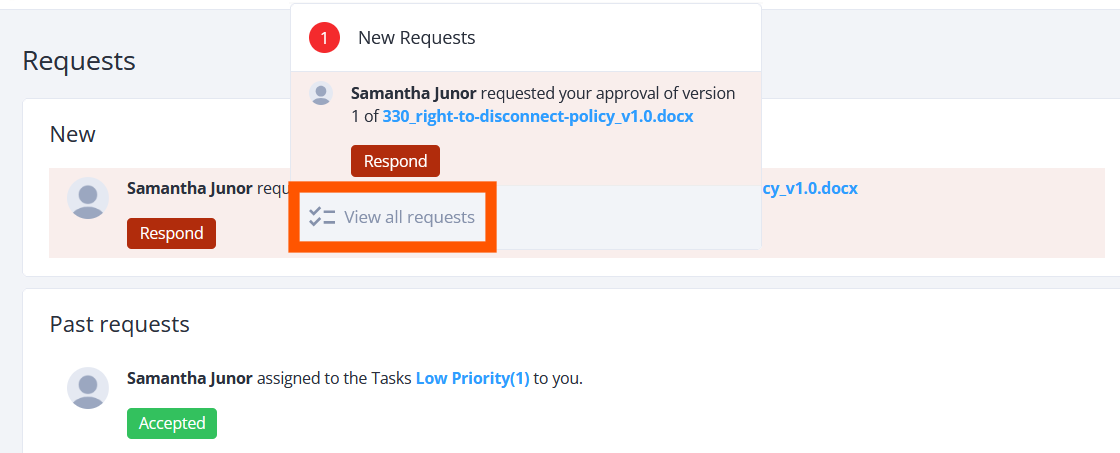
Task: Click Respond button in the New section
Action: point(171,233)
